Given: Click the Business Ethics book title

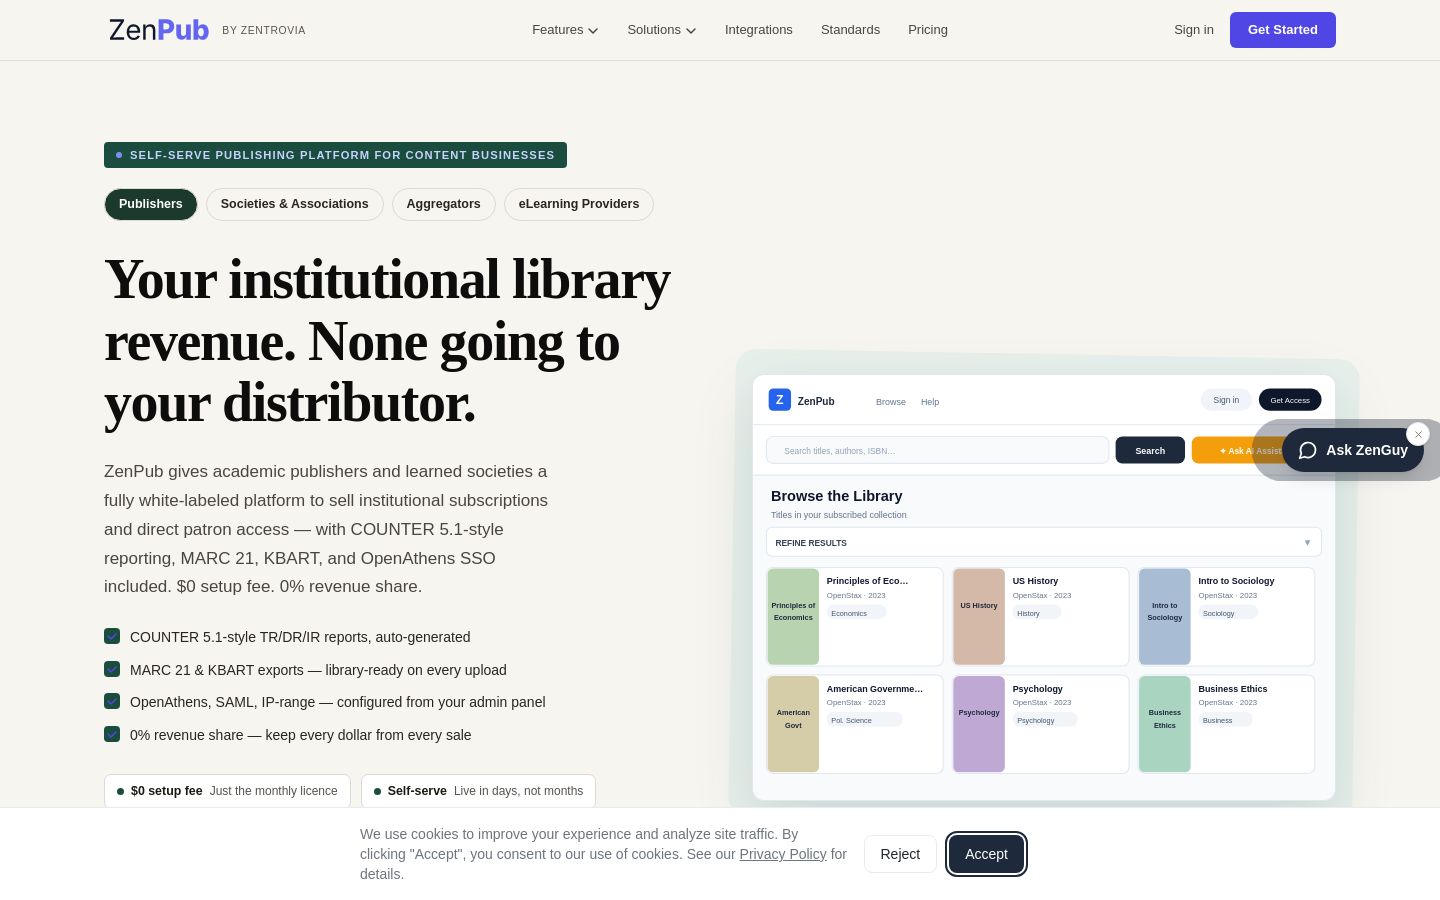Looking at the screenshot, I should [1233, 689].
